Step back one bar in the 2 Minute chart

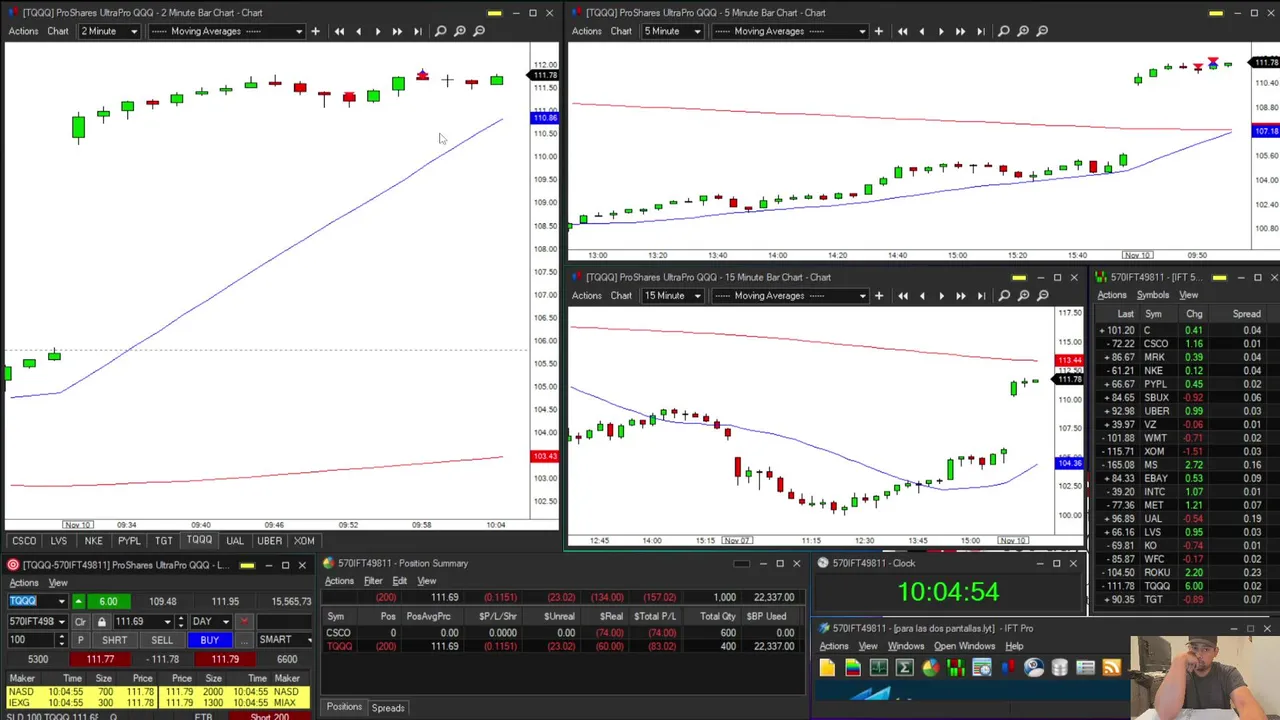point(358,31)
